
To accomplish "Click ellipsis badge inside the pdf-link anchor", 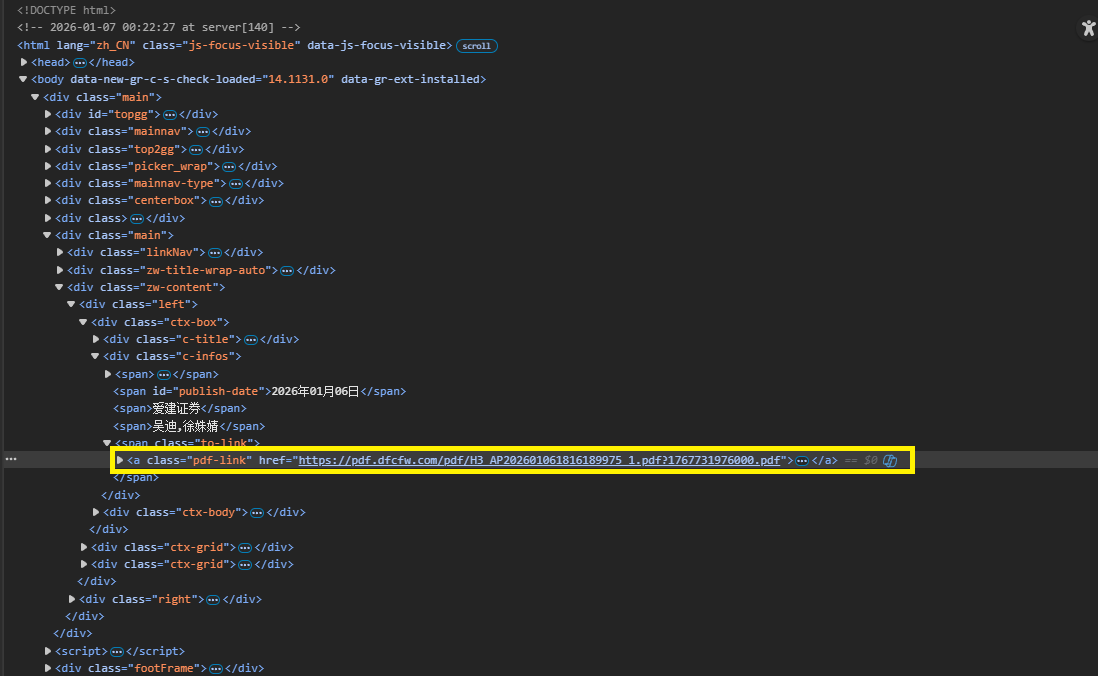I will [801, 461].
